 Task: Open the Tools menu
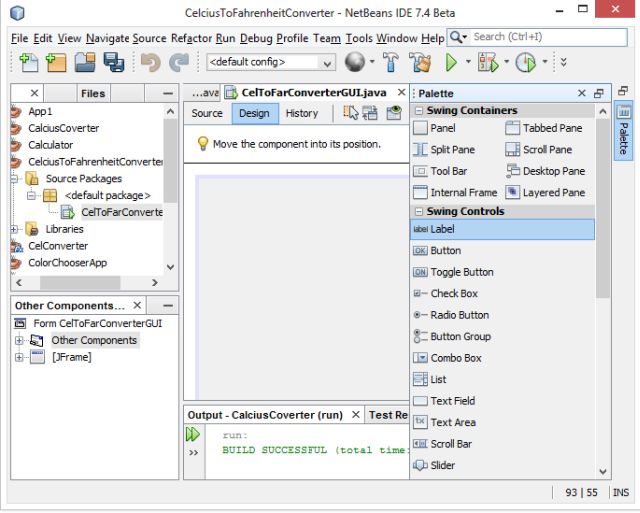point(359,38)
